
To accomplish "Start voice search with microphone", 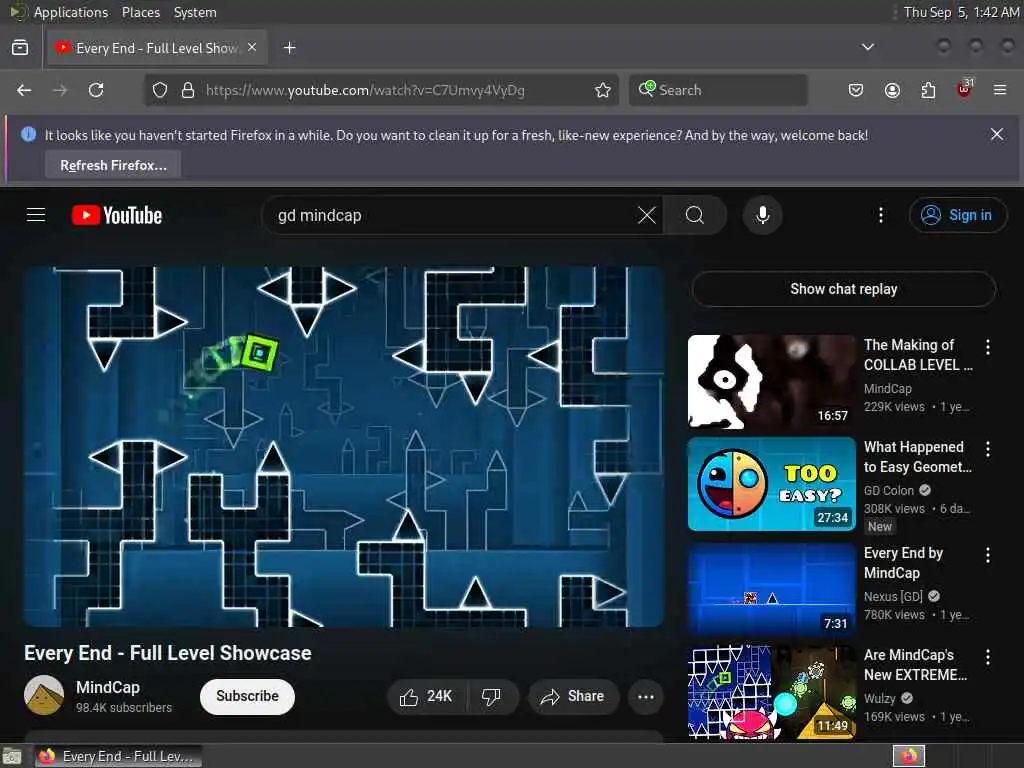I will point(762,215).
